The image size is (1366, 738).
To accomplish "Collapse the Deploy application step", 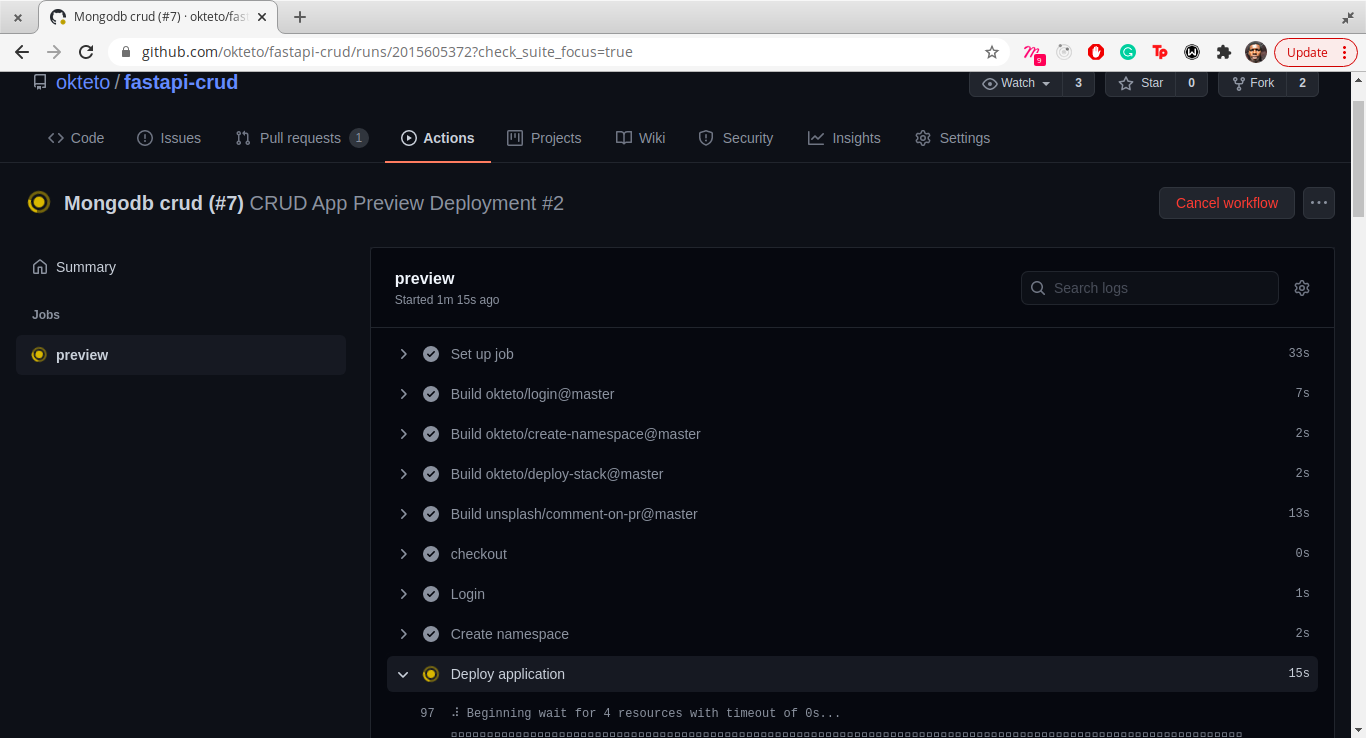I will [404, 674].
